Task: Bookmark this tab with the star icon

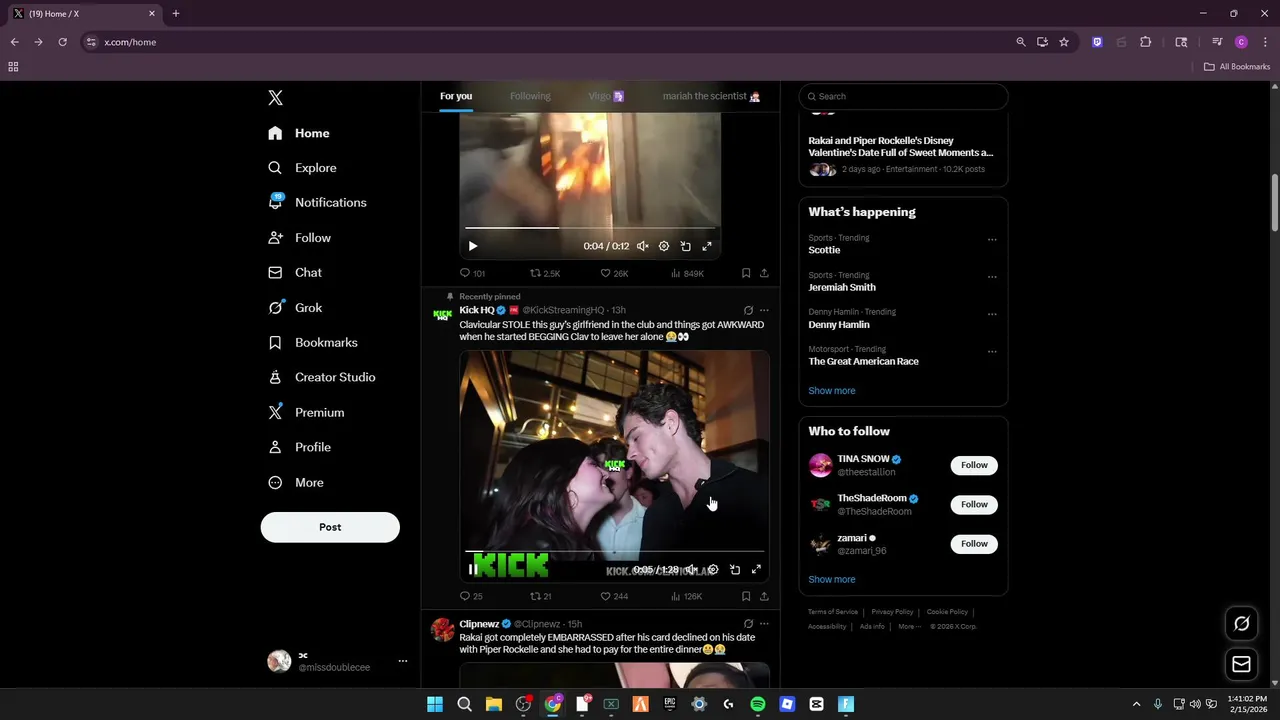Action: pyautogui.click(x=1064, y=42)
